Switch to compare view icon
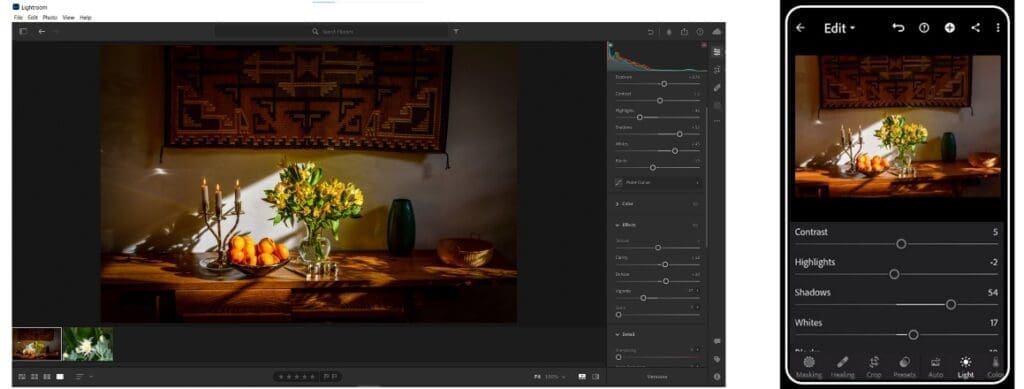This screenshot has height=389, width=1024. [47, 377]
